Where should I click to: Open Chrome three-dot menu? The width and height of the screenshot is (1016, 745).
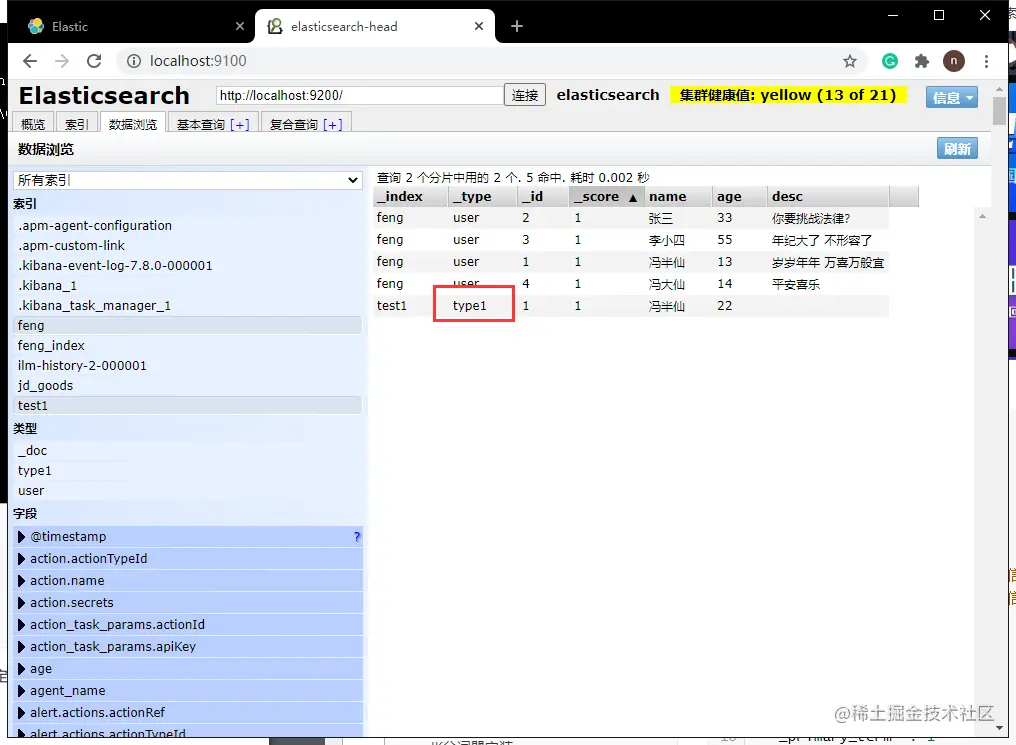986,61
